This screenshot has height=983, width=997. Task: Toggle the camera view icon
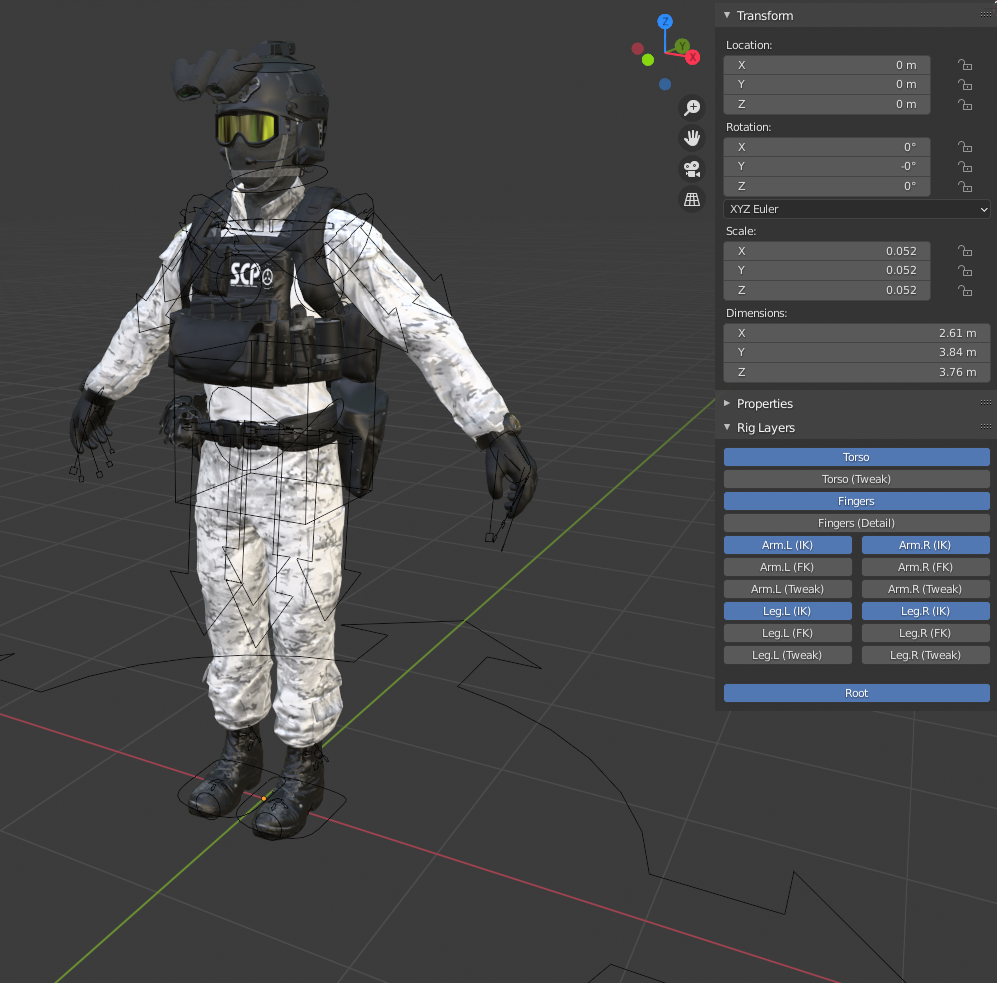pyautogui.click(x=692, y=169)
